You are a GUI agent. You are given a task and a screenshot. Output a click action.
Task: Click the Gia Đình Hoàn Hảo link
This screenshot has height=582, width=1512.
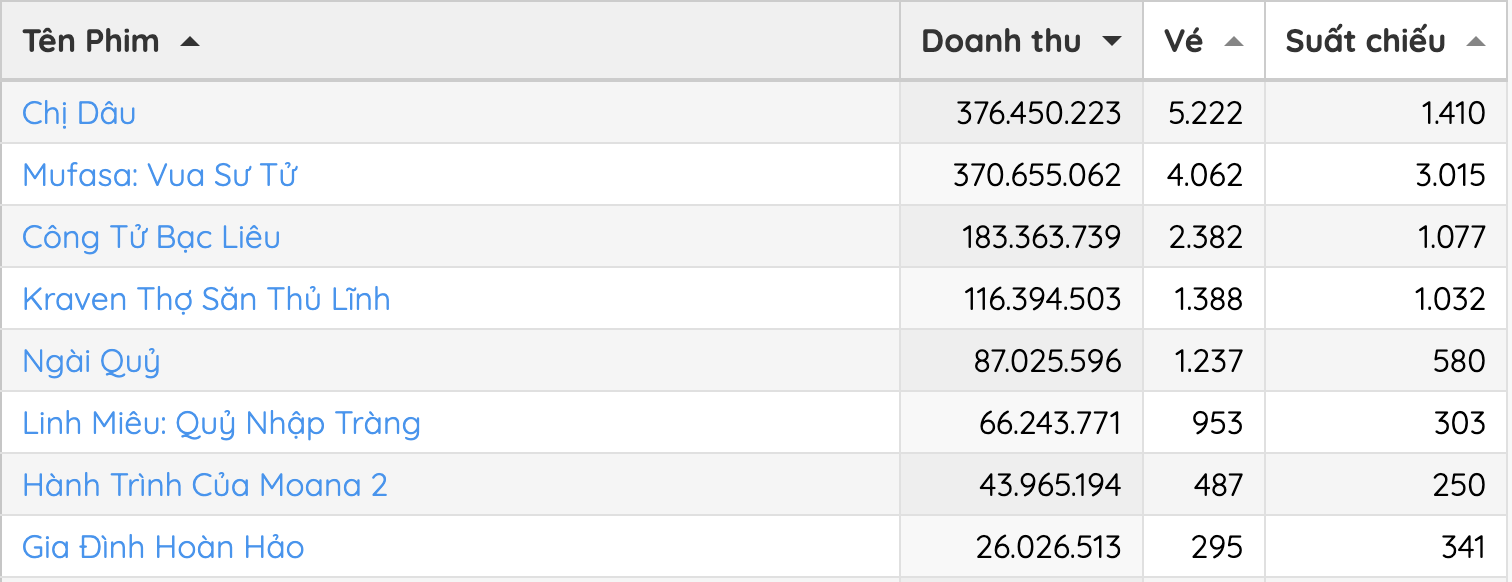[163, 547]
